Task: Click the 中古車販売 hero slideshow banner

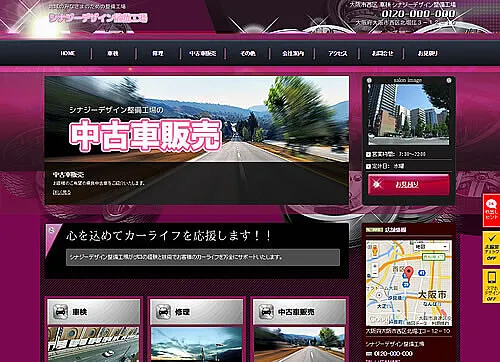Action: [x=197, y=140]
